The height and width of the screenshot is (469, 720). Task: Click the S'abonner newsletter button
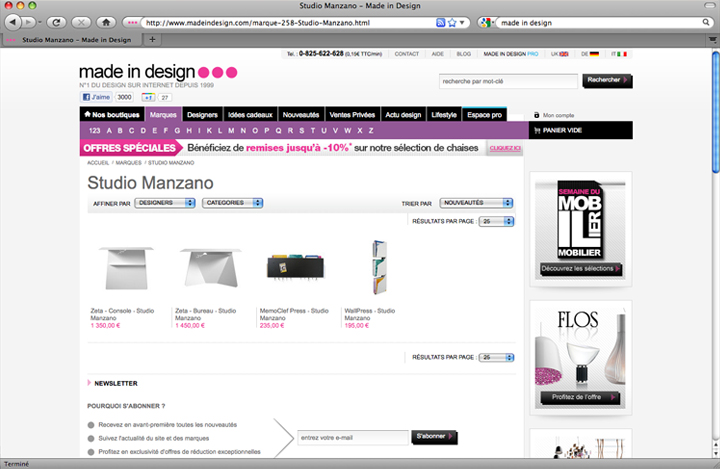coord(434,437)
